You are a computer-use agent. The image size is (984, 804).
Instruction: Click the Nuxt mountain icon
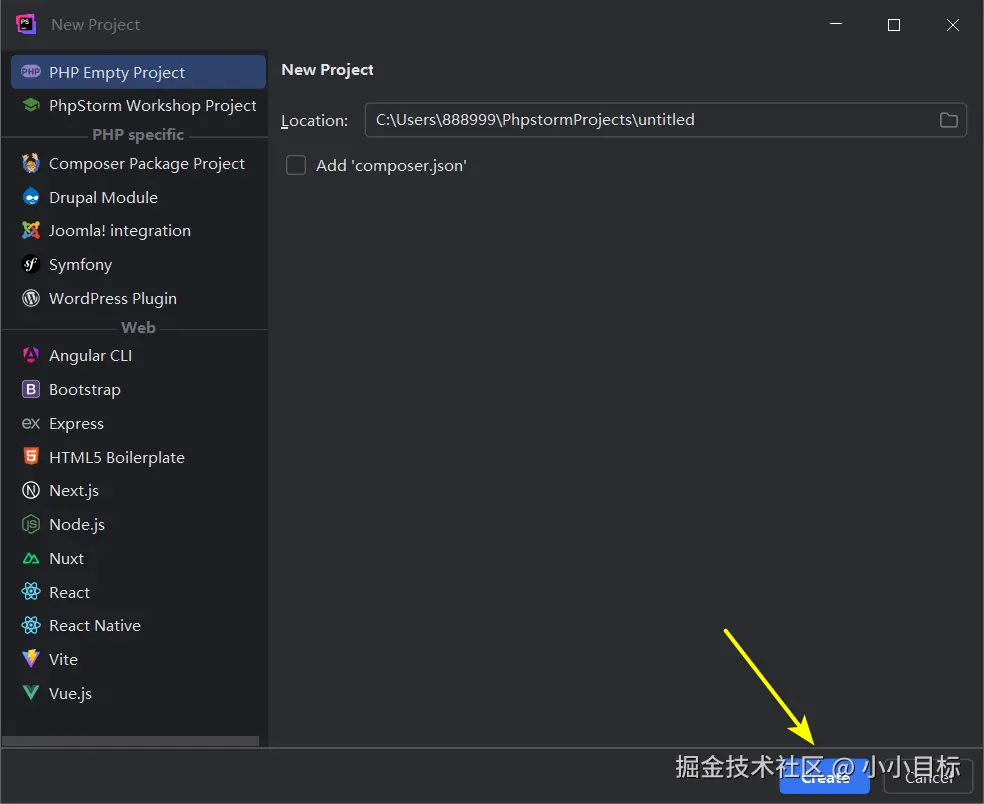click(31, 558)
